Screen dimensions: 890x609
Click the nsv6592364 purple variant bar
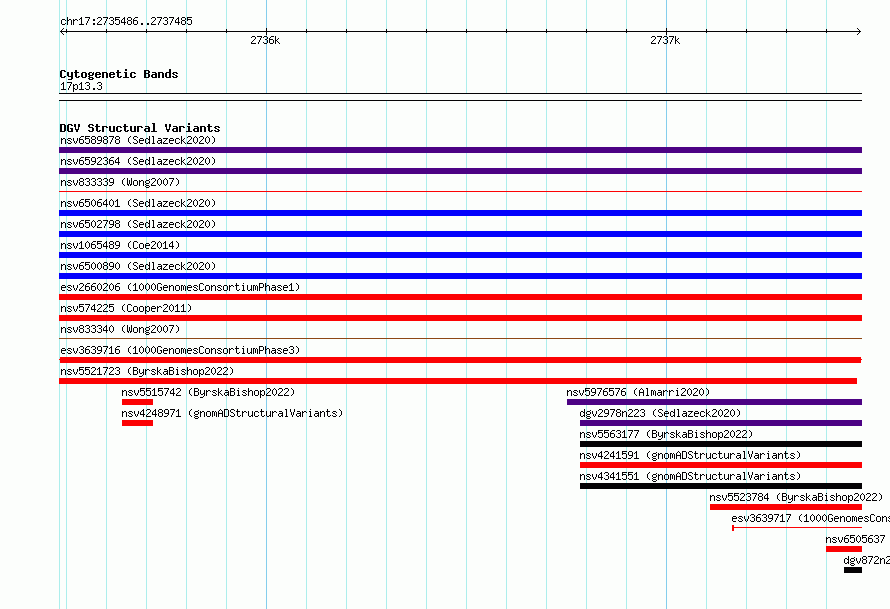pyautogui.click(x=460, y=171)
